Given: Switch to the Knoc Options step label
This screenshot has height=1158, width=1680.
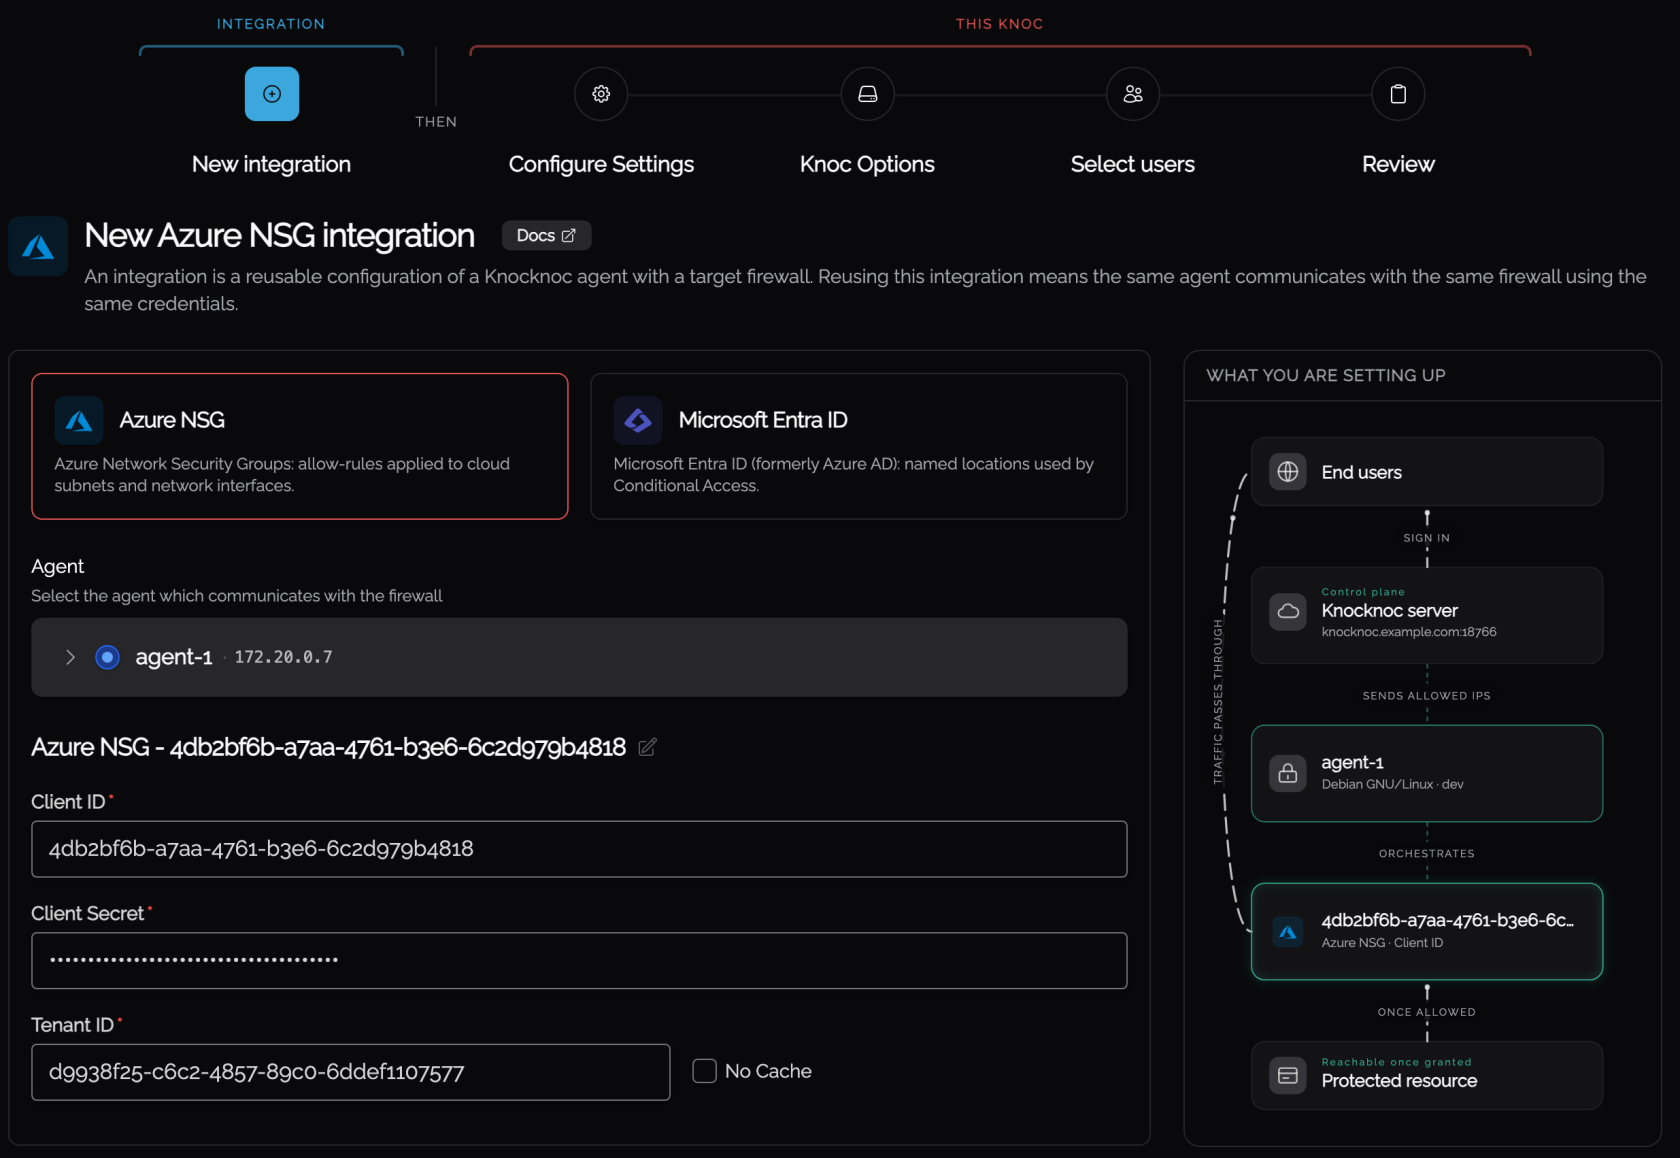Looking at the screenshot, I should [x=867, y=164].
